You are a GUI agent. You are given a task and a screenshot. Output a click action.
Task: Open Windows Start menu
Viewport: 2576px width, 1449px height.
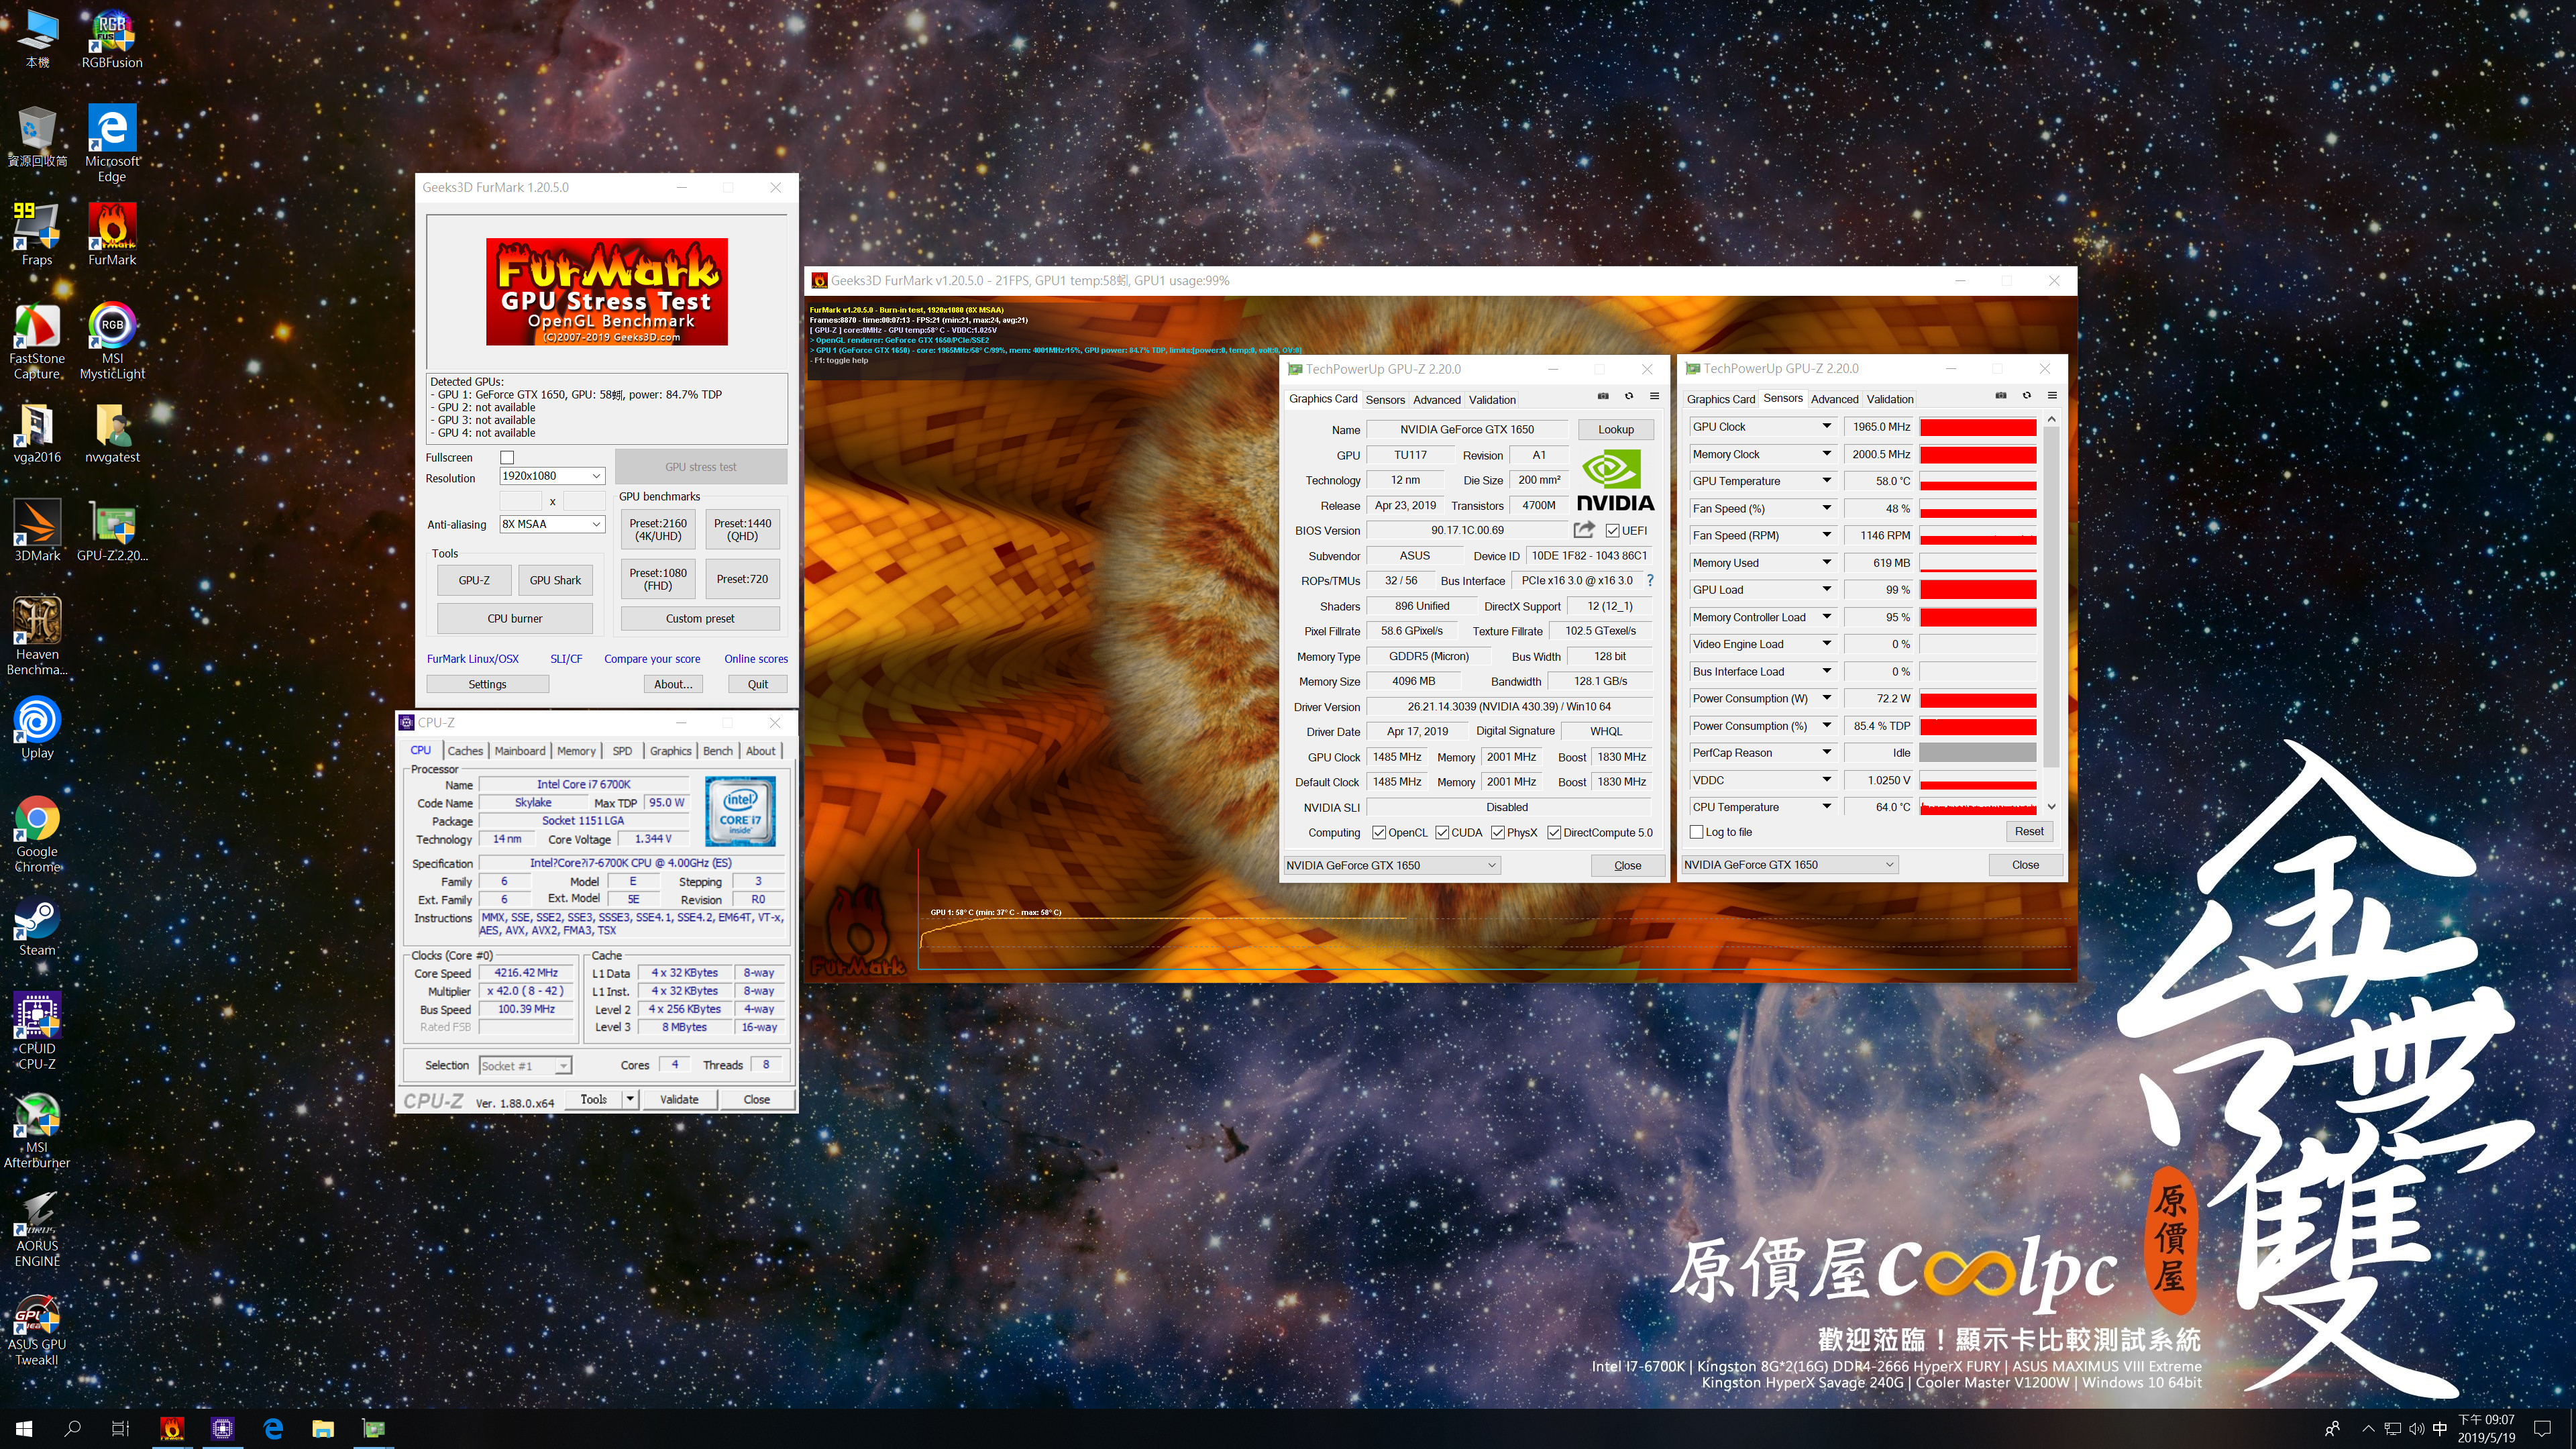pos(24,1428)
